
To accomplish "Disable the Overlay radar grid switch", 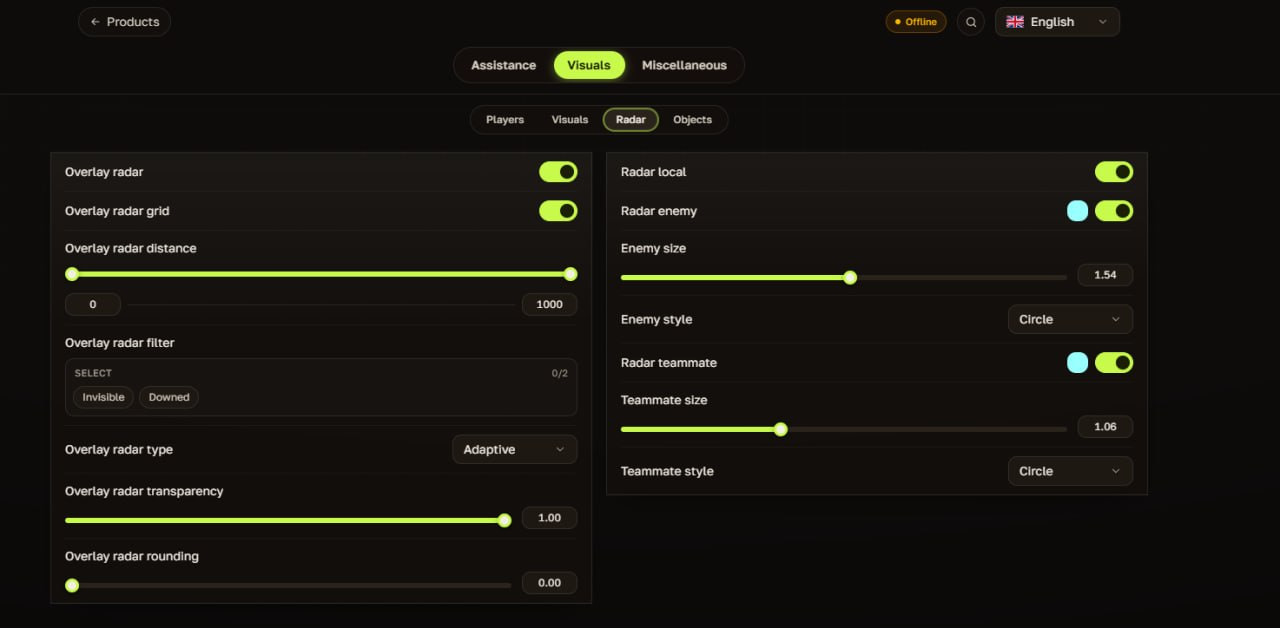I will click(x=558, y=211).
